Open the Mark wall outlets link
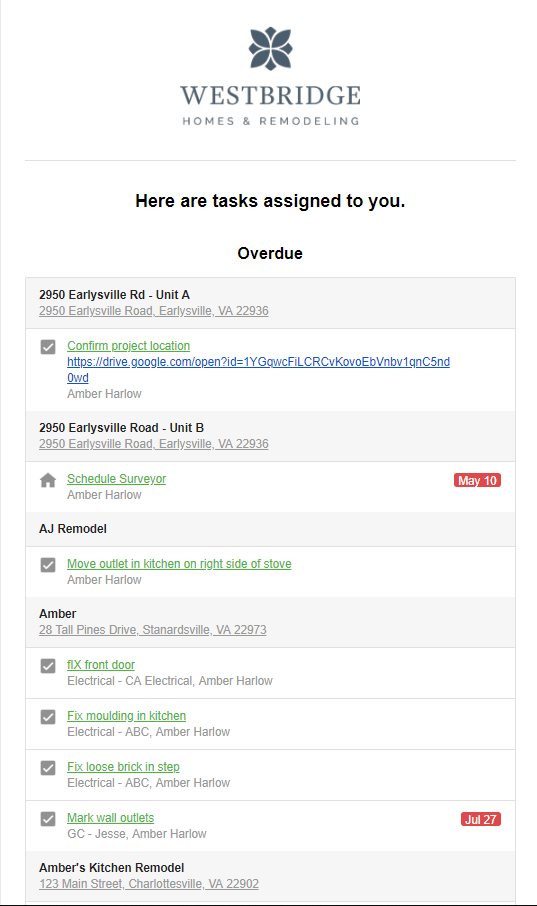537x906 pixels. (x=110, y=818)
